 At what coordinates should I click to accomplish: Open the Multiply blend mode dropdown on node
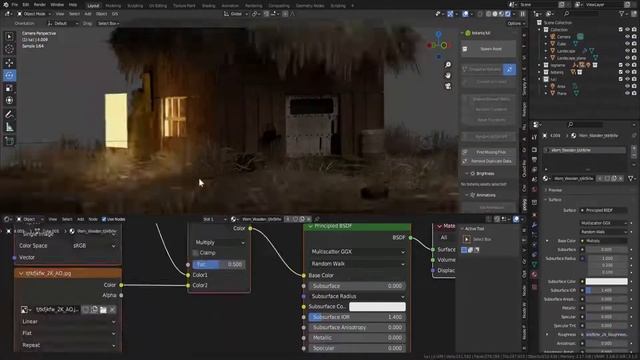(220, 242)
